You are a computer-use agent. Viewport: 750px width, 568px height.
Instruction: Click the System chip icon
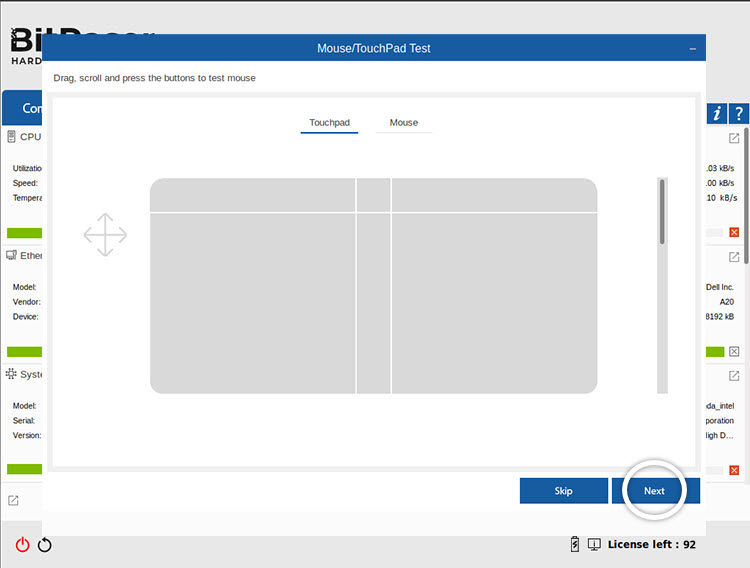pos(12,374)
